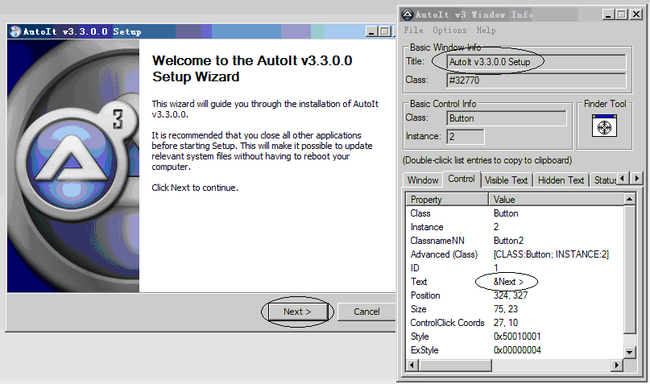Select the Text row showing &Next >
The width and height of the screenshot is (650, 384).
click(515, 282)
